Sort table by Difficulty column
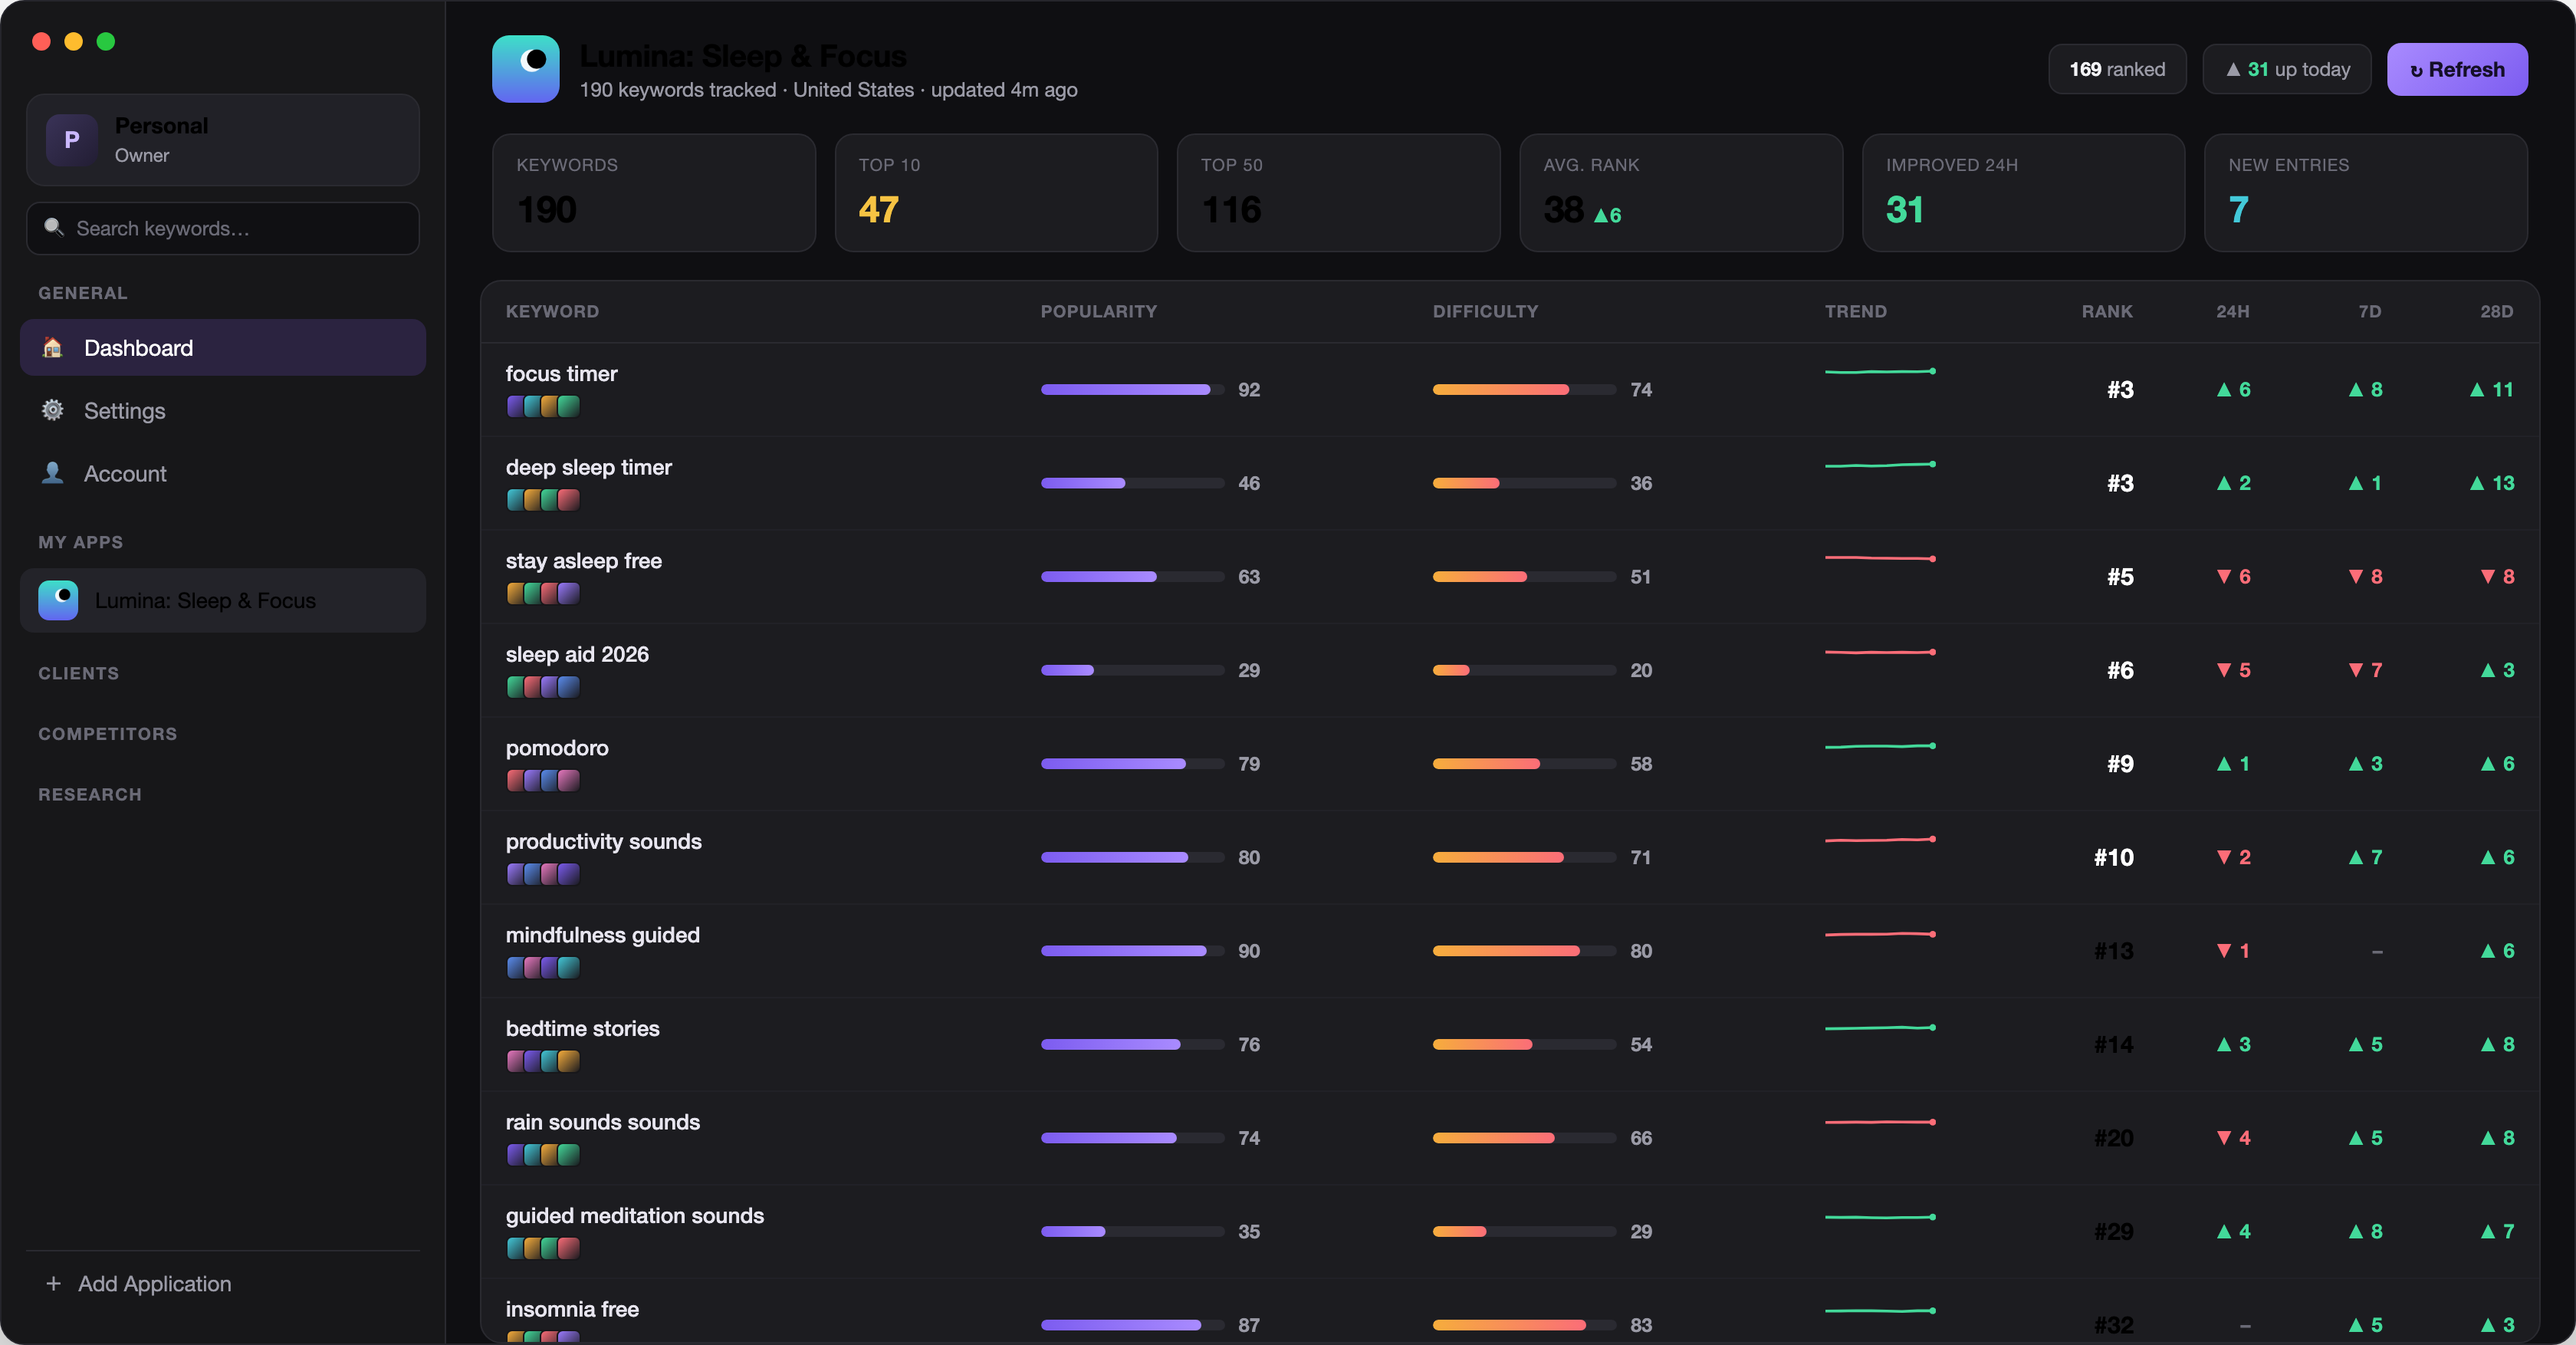Image resolution: width=2576 pixels, height=1345 pixels. click(x=1486, y=311)
